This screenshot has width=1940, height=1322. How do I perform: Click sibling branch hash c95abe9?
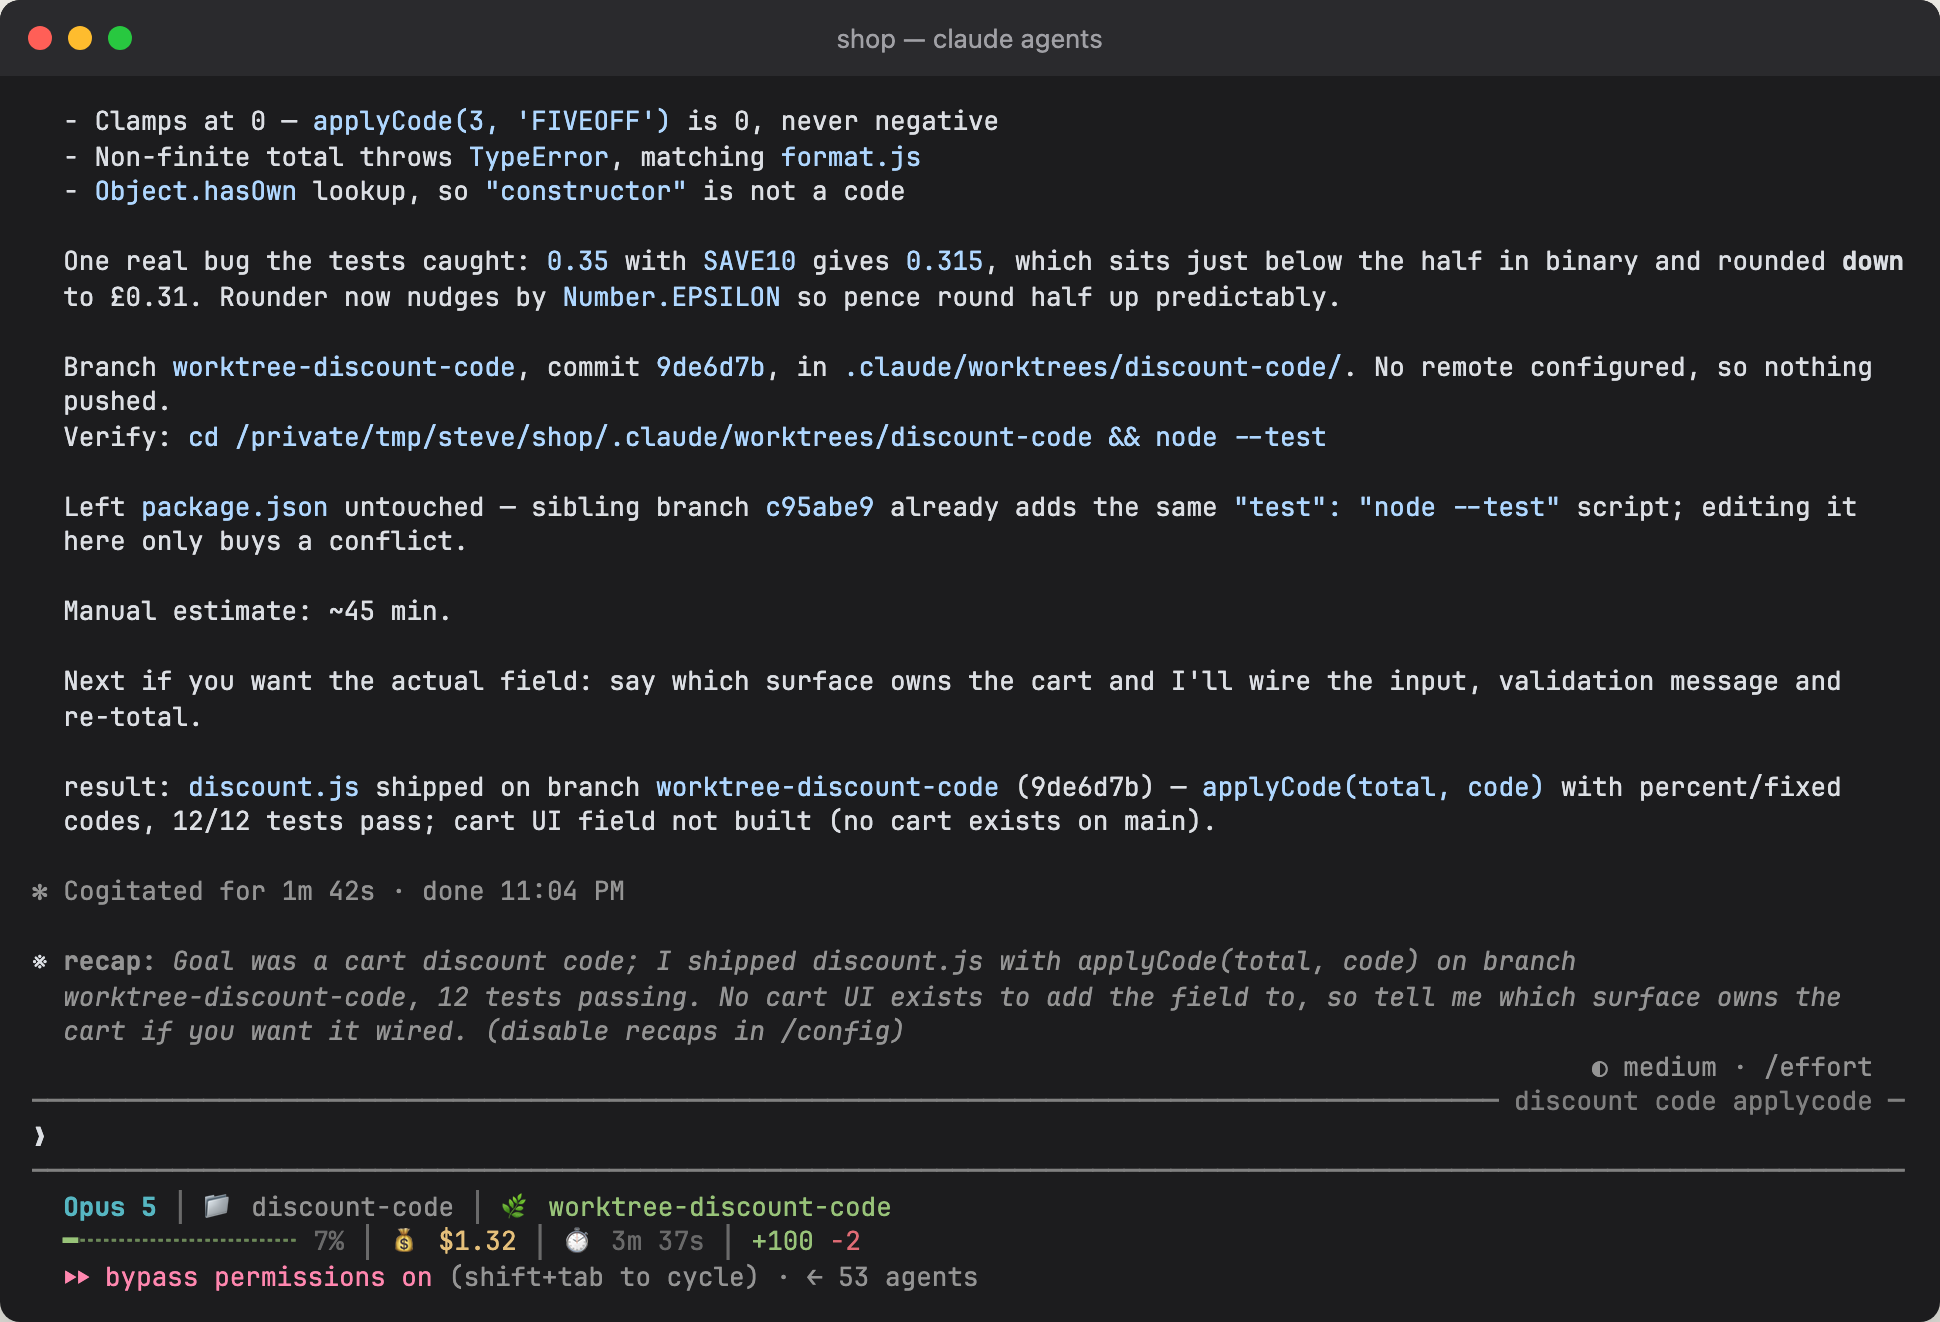(x=819, y=507)
